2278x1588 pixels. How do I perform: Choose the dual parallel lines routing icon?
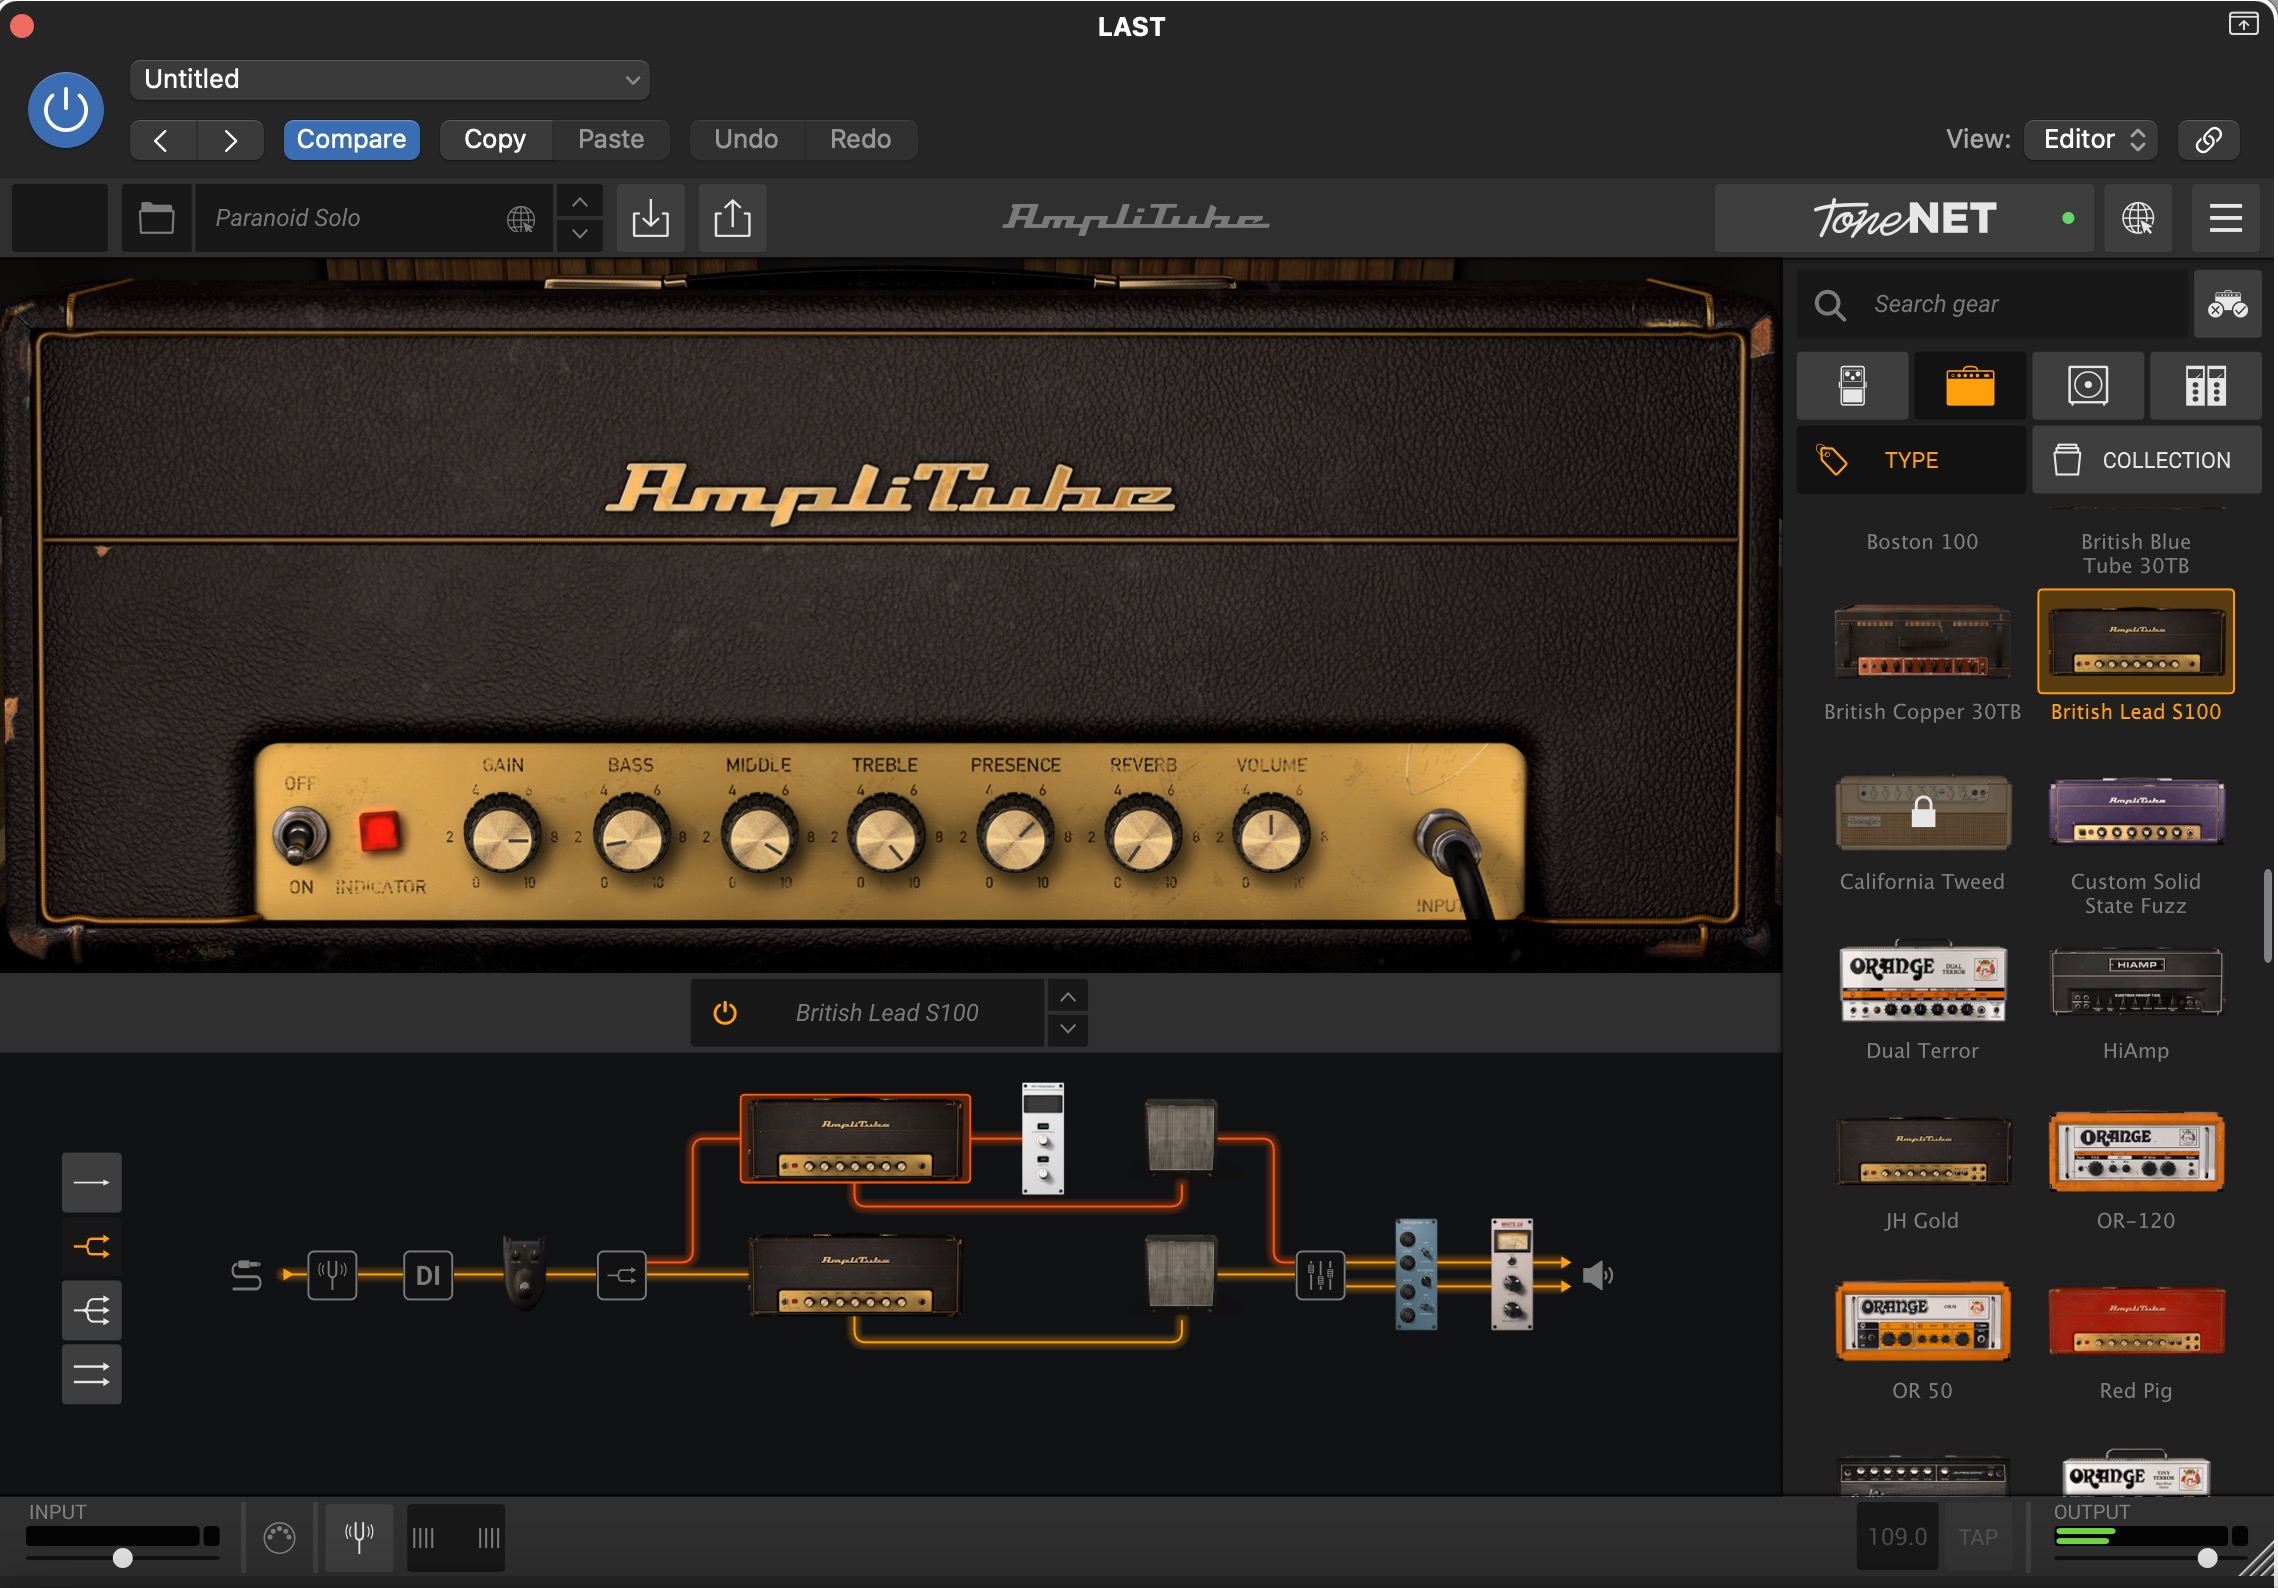tap(92, 1375)
